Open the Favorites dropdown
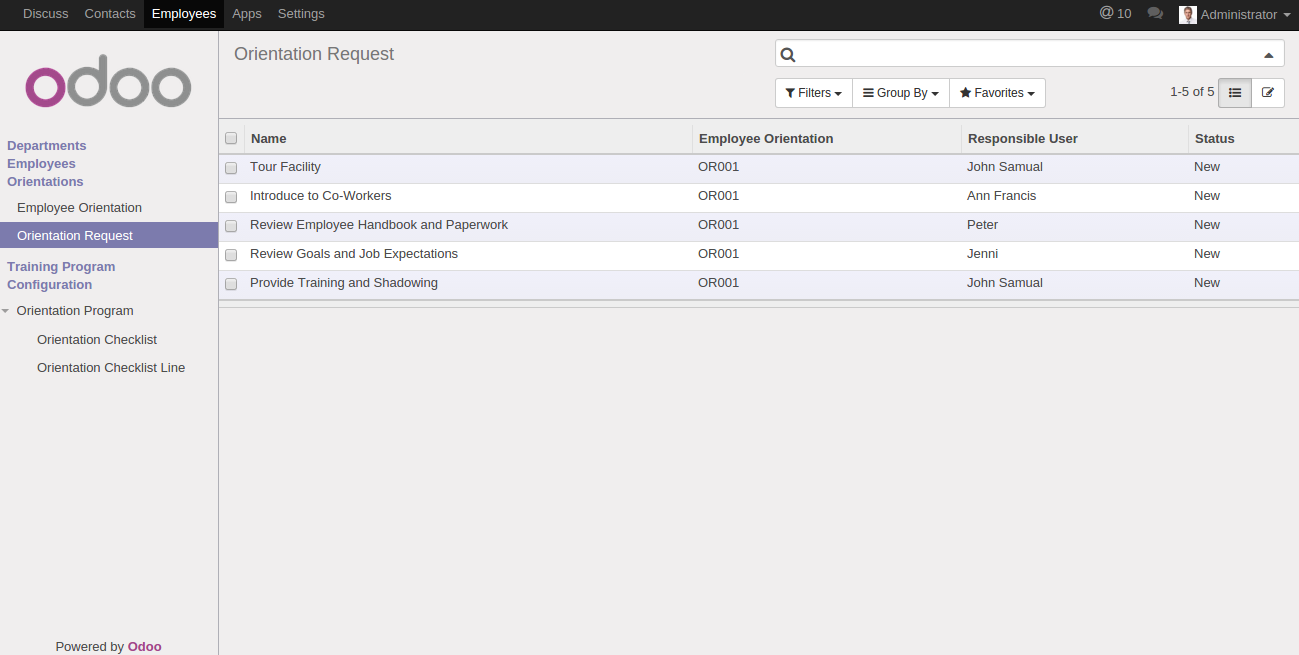The width and height of the screenshot is (1299, 655). pyautogui.click(x=997, y=93)
